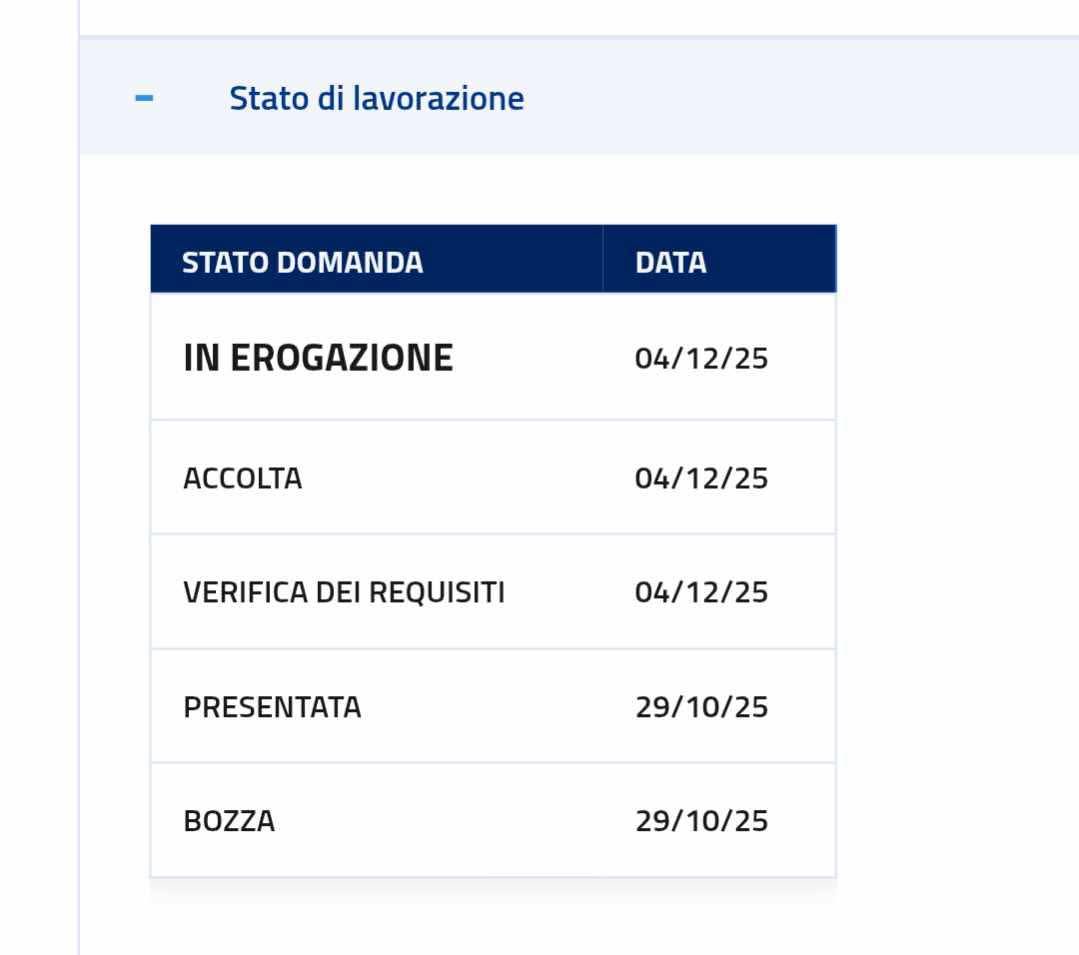Click the date beside VERIFICA DEI REQUISITI
This screenshot has height=955, width=1079.
point(701,592)
